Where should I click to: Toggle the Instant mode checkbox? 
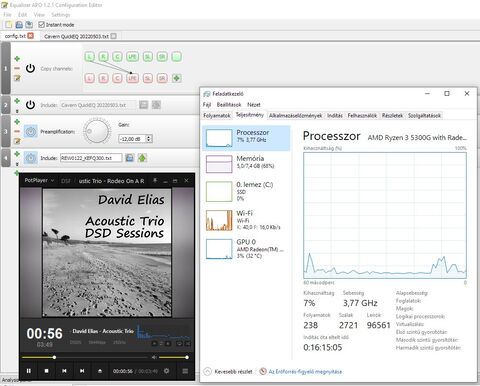[41, 25]
